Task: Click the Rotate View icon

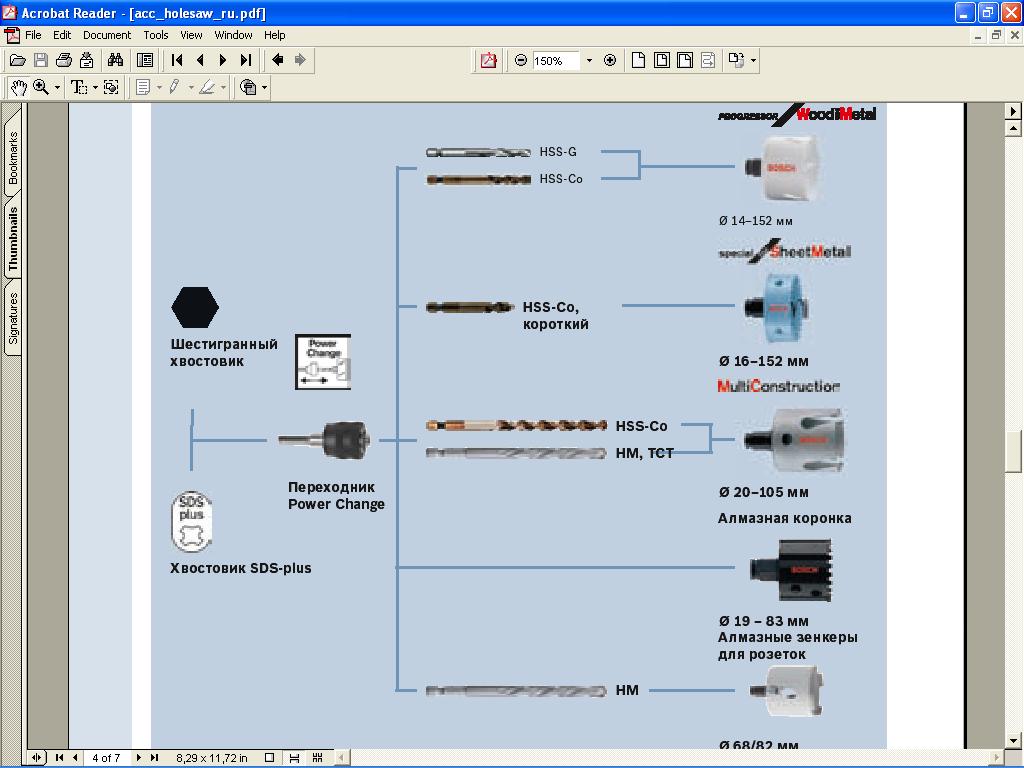Action: [x=737, y=61]
